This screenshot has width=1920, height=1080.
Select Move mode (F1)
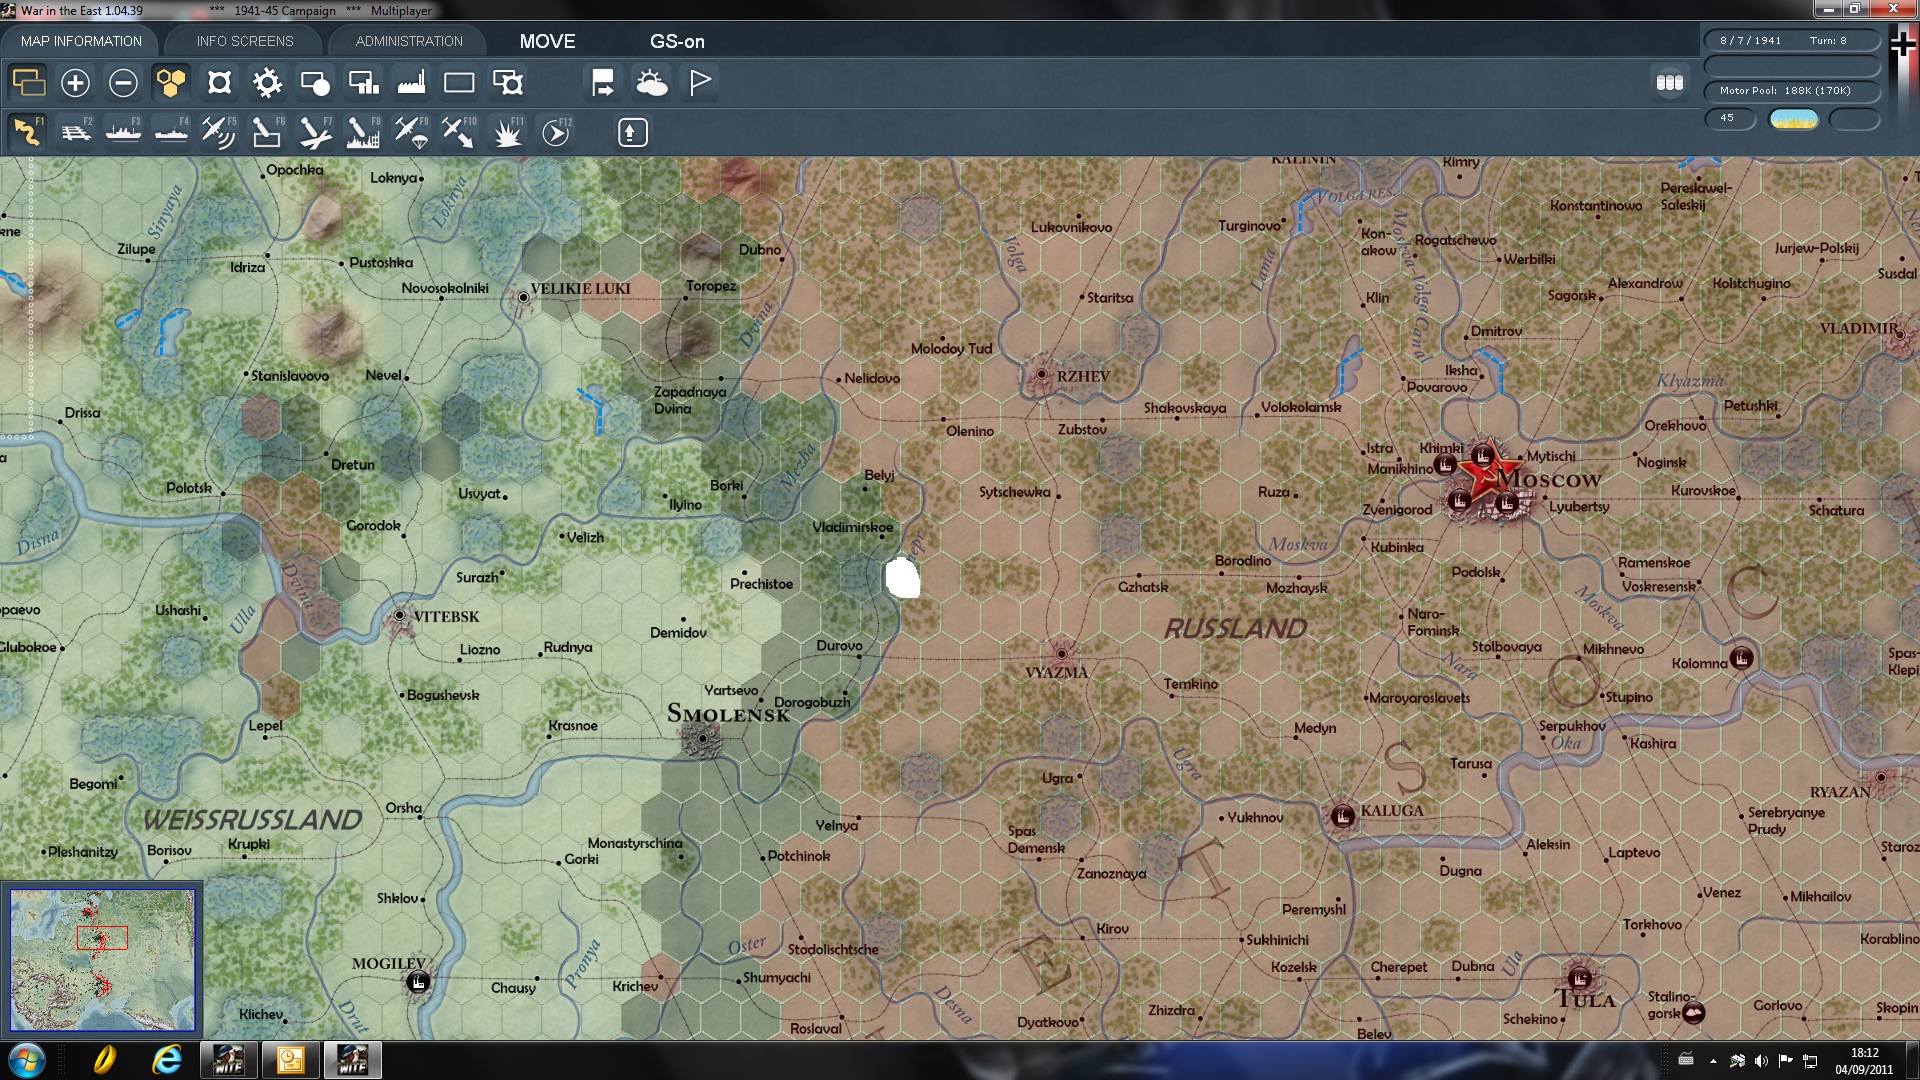pos(27,132)
